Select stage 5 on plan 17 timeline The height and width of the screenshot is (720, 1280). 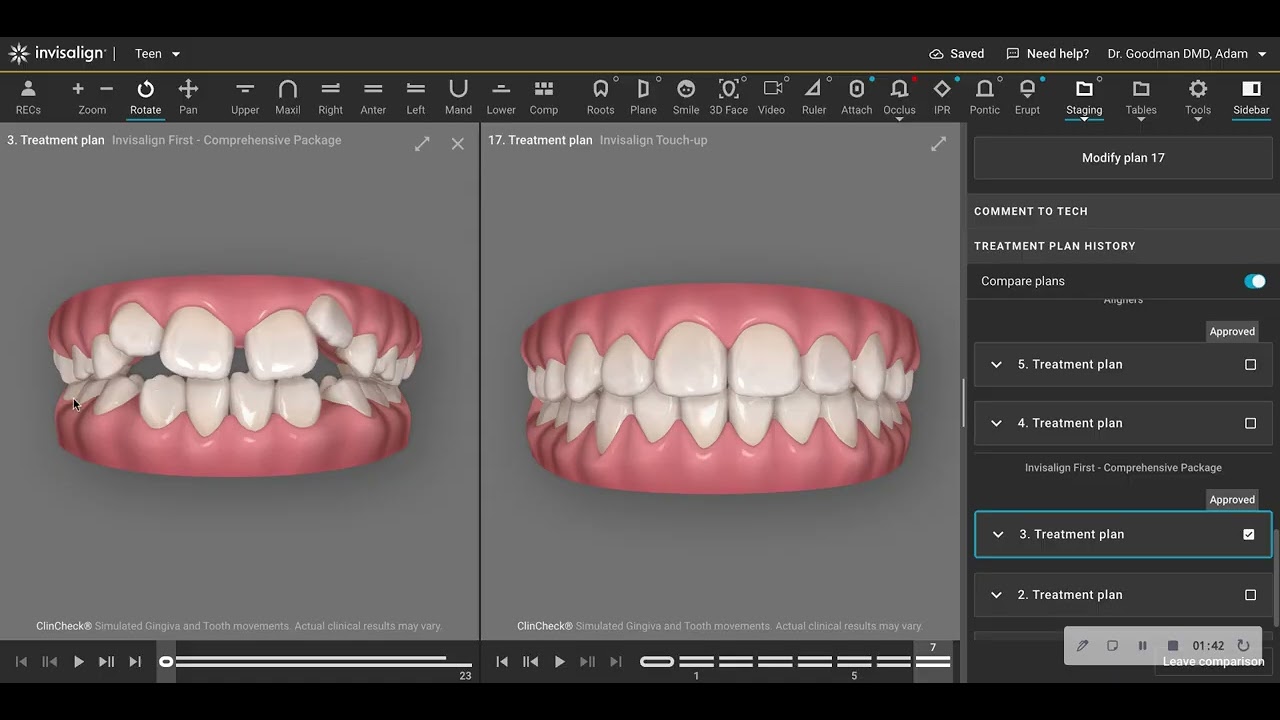coord(854,662)
